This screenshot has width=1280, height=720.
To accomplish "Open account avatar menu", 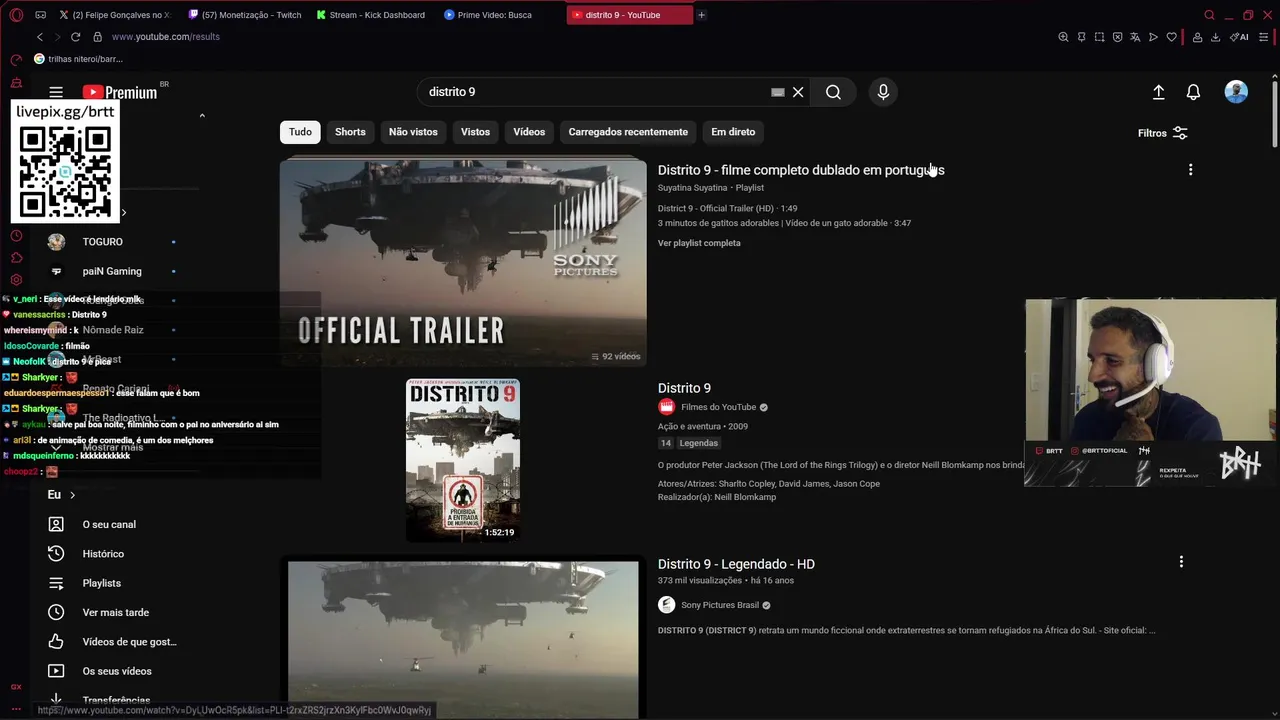I will click(x=1236, y=92).
